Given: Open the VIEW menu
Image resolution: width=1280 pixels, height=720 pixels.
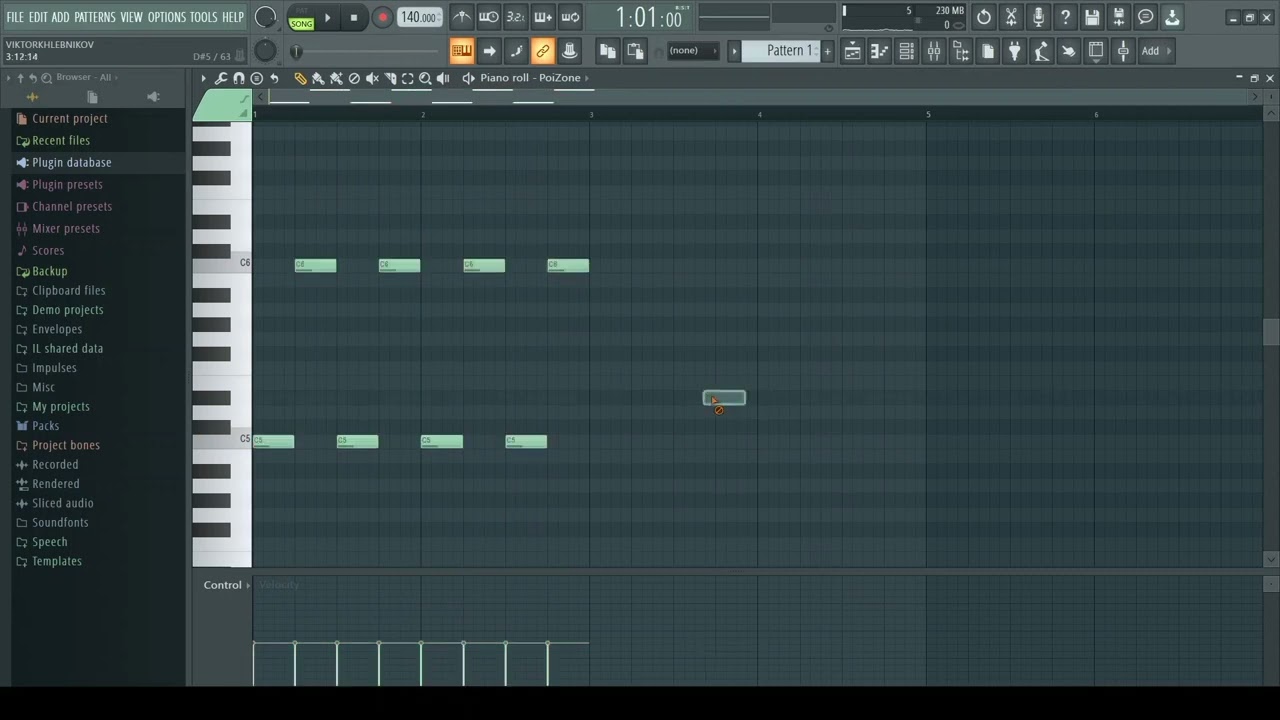Looking at the screenshot, I should [x=131, y=17].
